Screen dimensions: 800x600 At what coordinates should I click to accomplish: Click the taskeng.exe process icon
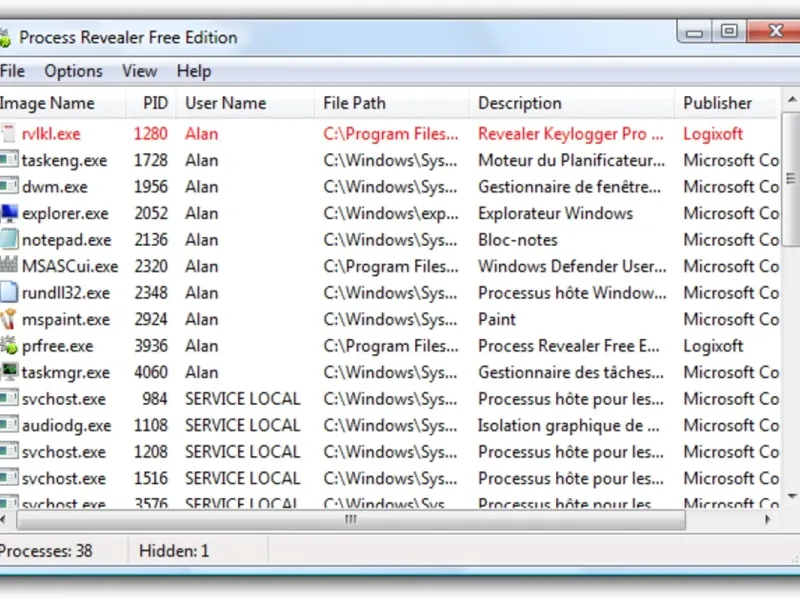pyautogui.click(x=9, y=160)
